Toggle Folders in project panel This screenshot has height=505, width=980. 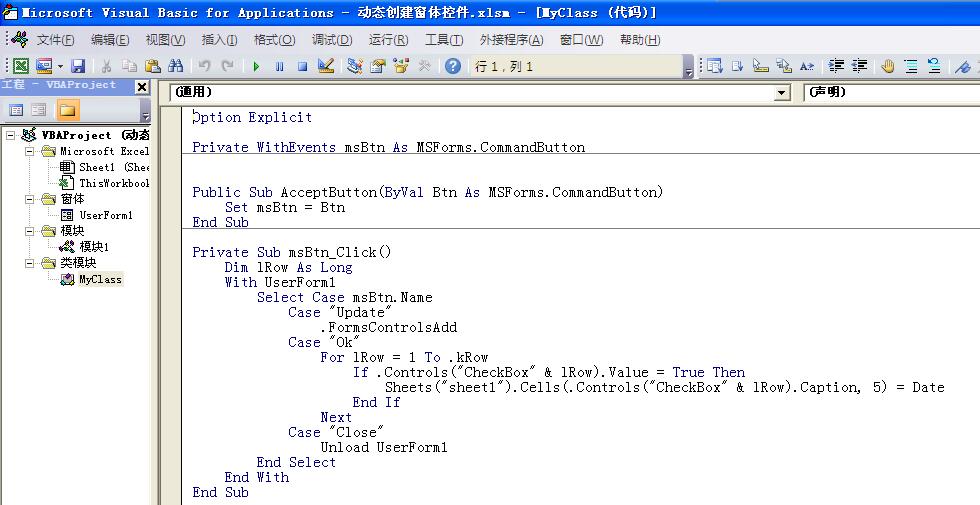[67, 110]
